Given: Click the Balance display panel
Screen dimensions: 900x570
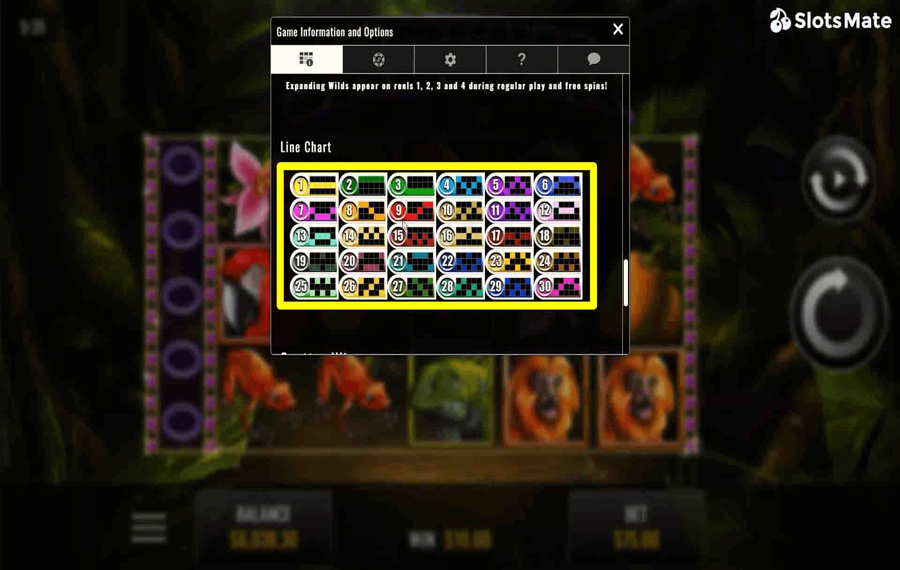Looking at the screenshot, I should coord(263,528).
